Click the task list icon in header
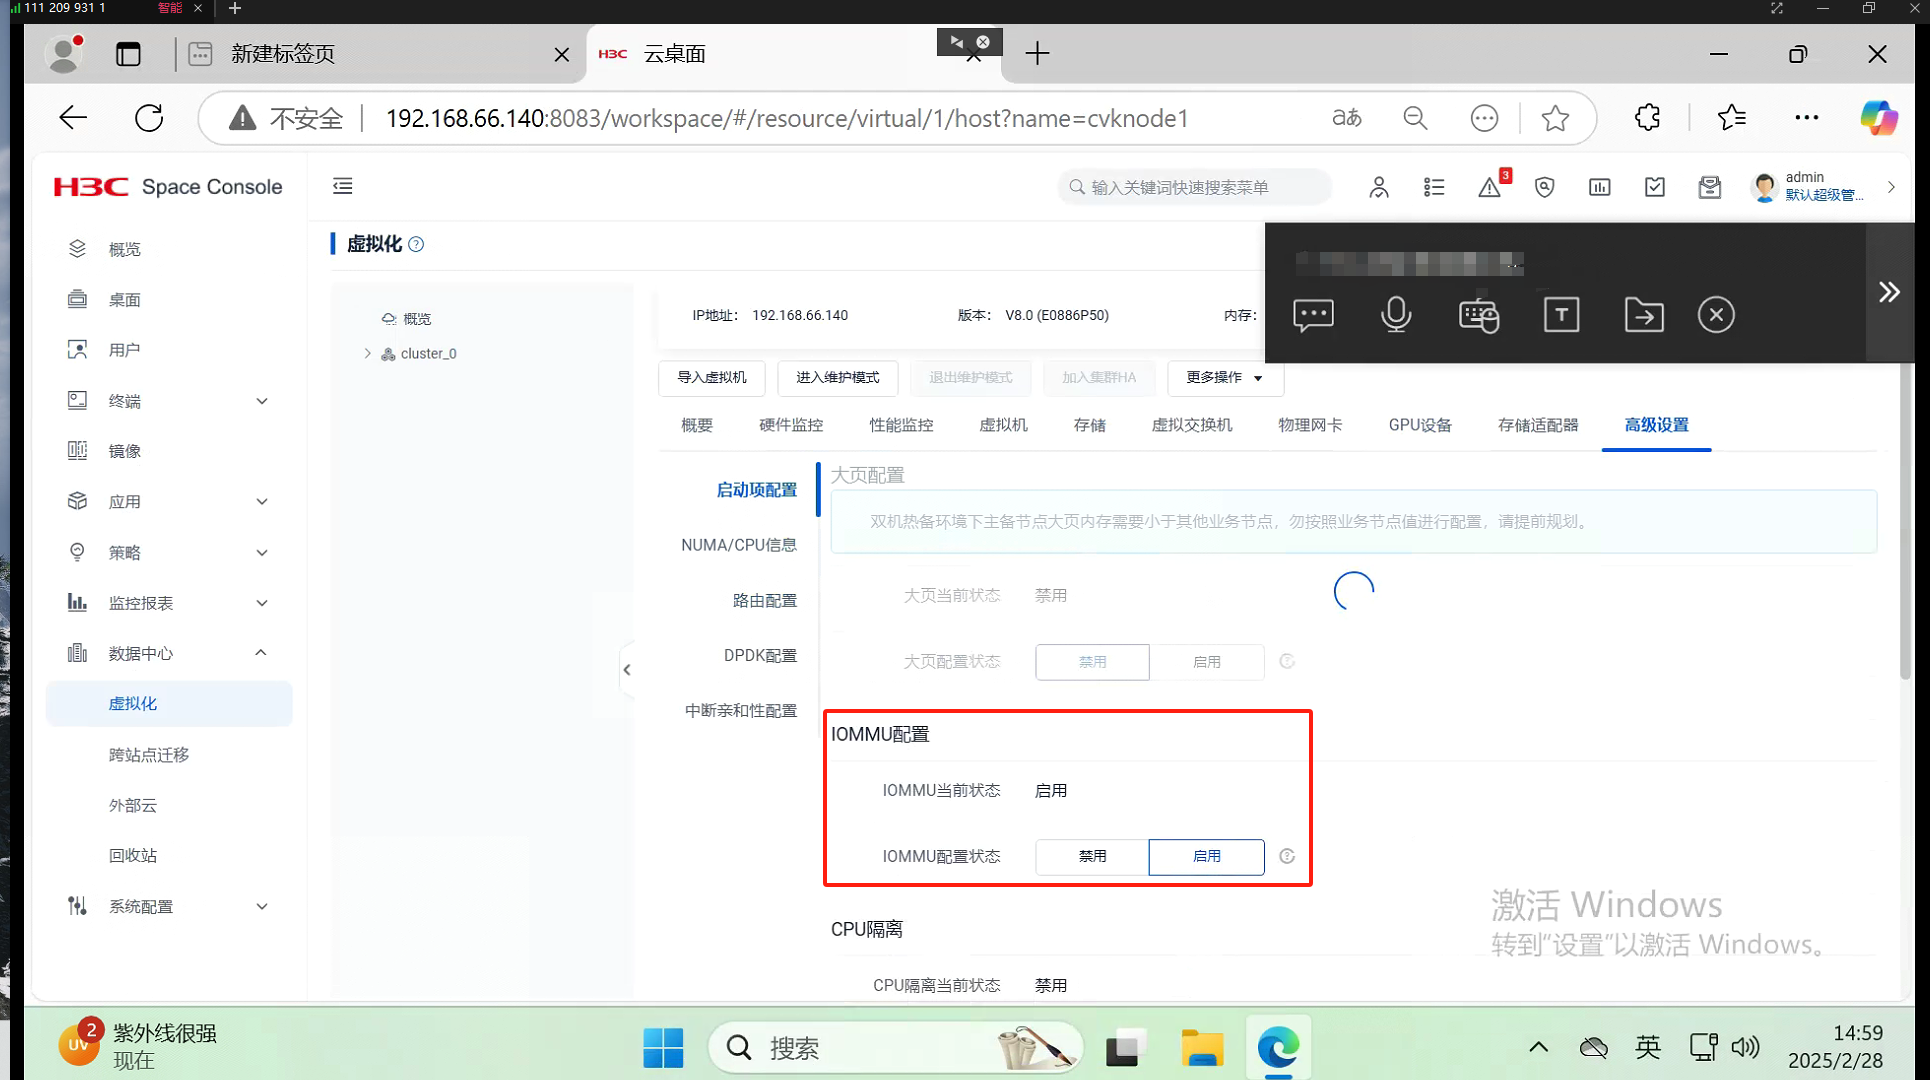Image resolution: width=1930 pixels, height=1080 pixels. tap(1434, 187)
